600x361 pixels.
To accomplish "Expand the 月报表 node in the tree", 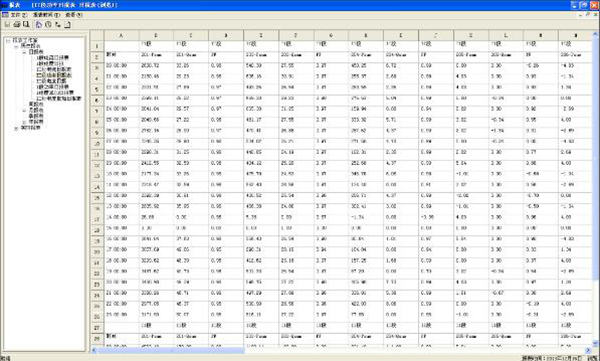I will pos(24,110).
